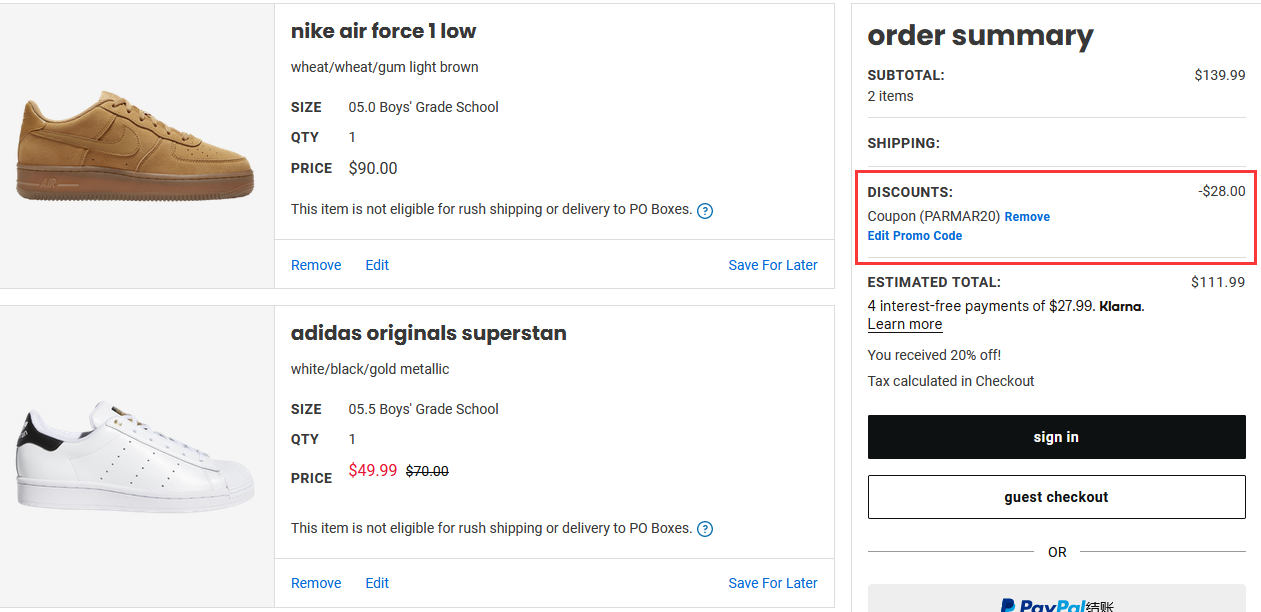Pay with the PayPal button

tap(1056, 599)
